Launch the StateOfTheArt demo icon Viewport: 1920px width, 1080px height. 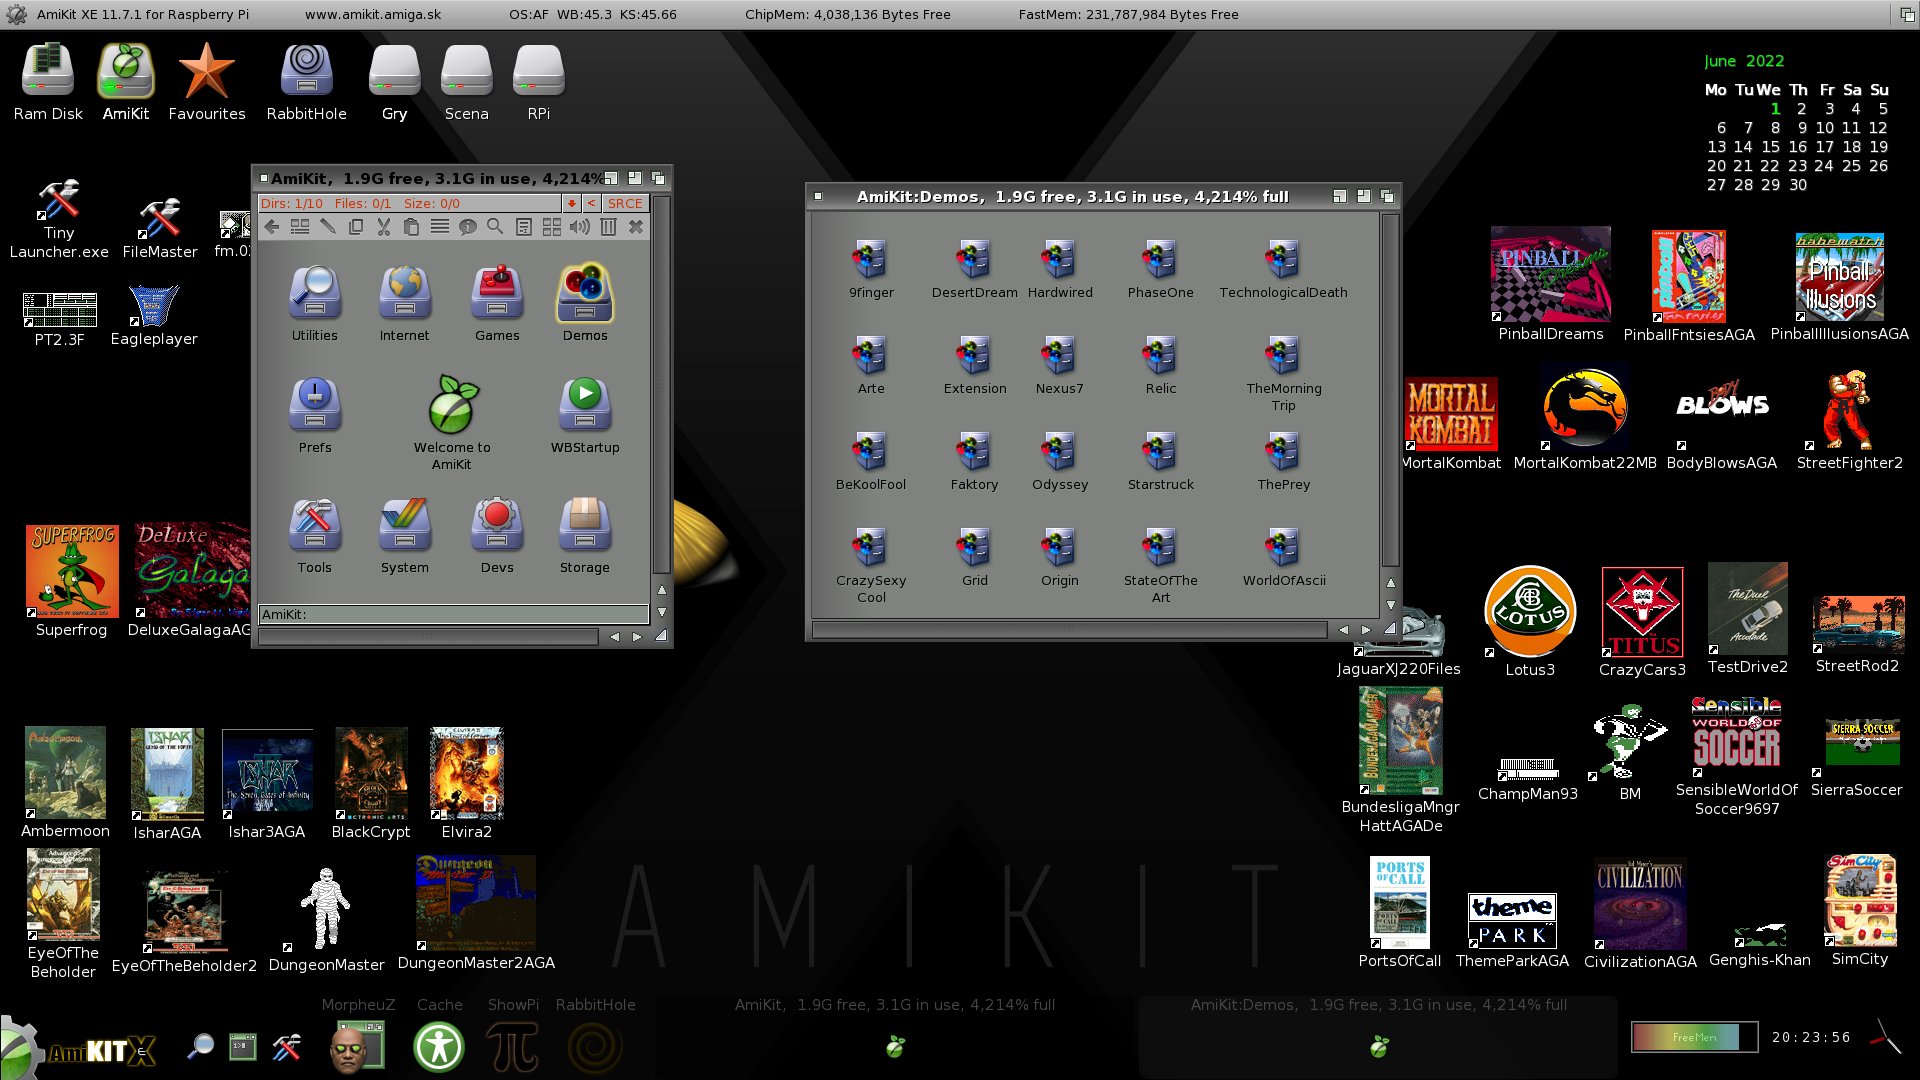(1160, 566)
